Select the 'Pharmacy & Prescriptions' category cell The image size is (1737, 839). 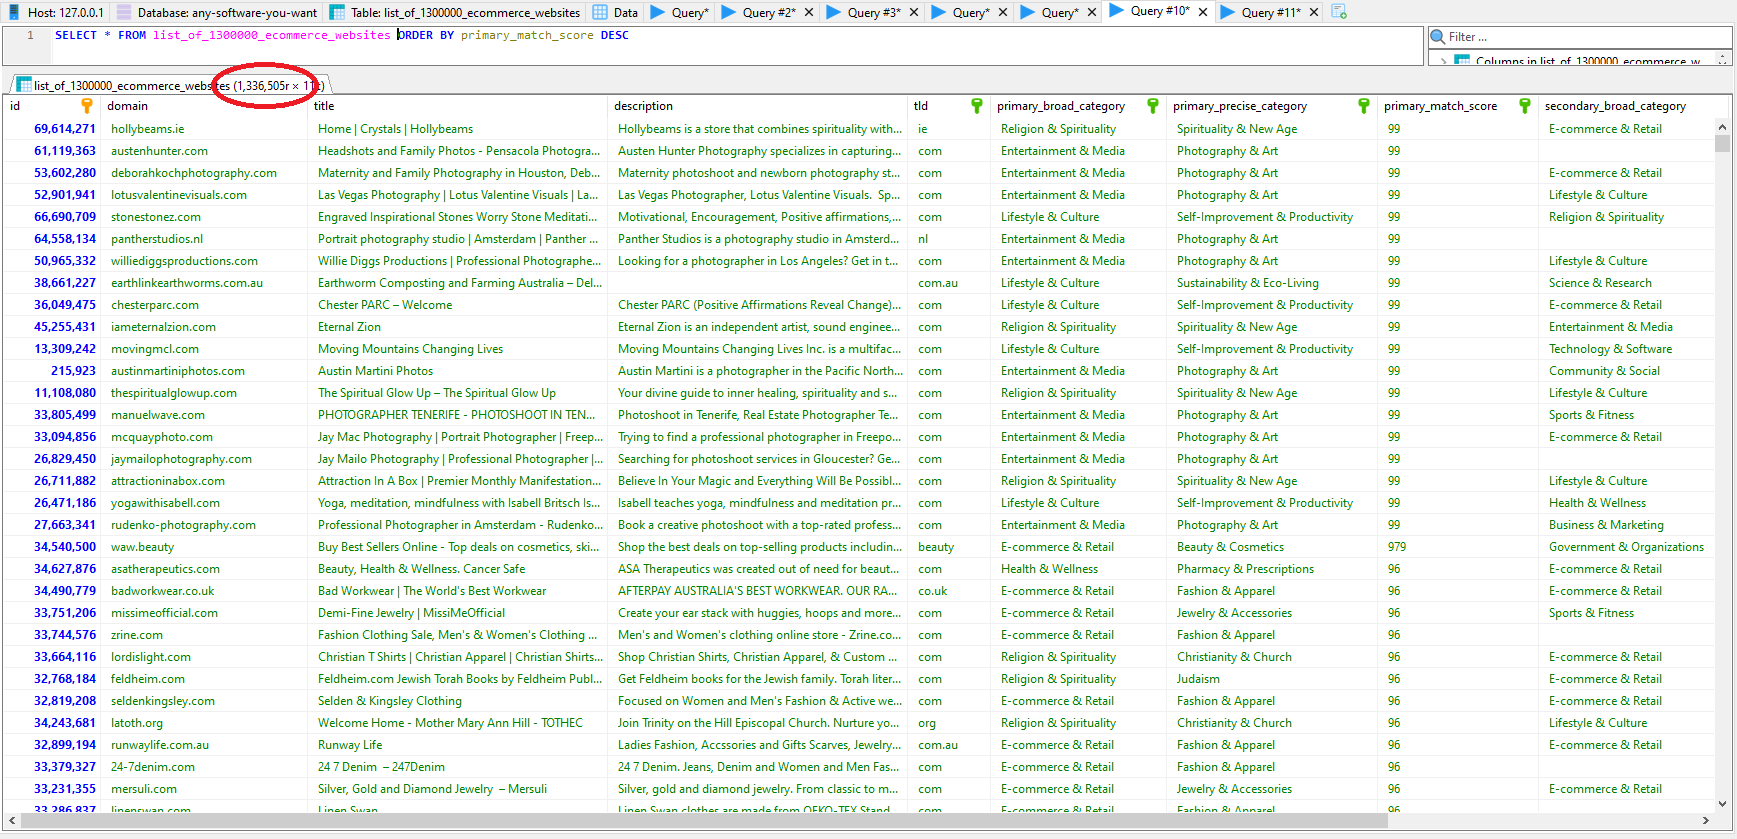(1272, 569)
